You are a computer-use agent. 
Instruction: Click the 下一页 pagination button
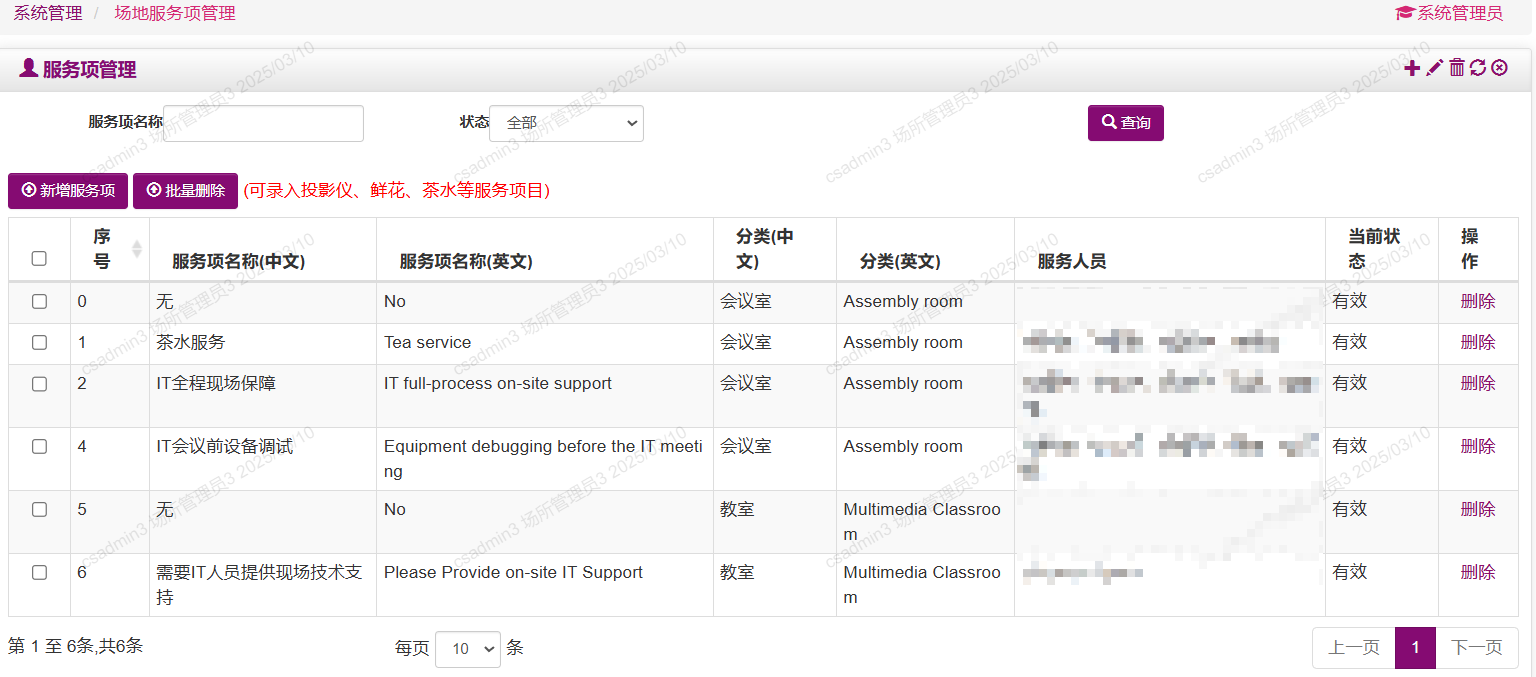[1476, 647]
